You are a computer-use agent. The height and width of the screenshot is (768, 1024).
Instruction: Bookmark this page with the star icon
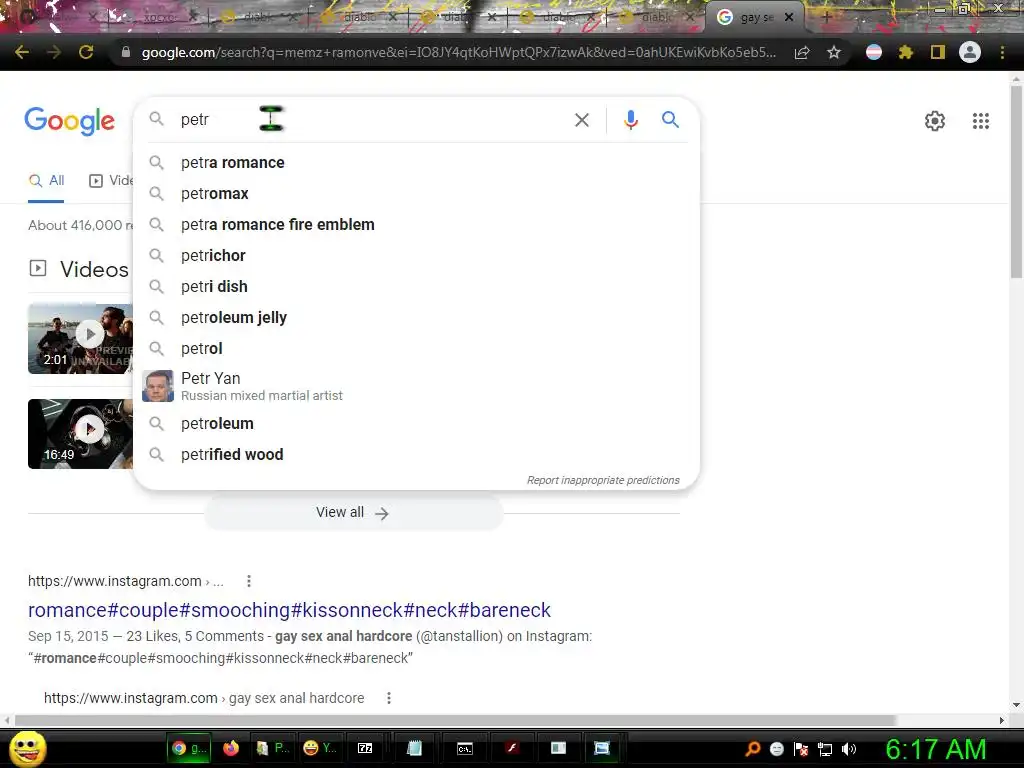pos(833,52)
